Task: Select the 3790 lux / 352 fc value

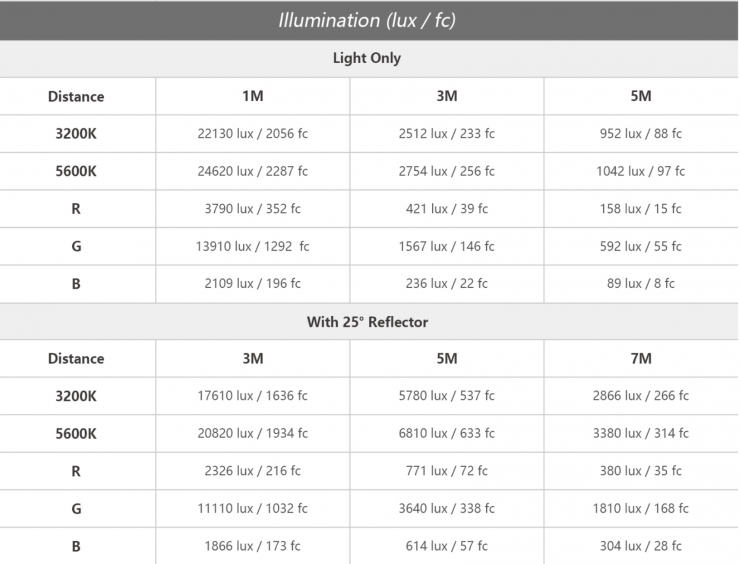Action: (253, 208)
